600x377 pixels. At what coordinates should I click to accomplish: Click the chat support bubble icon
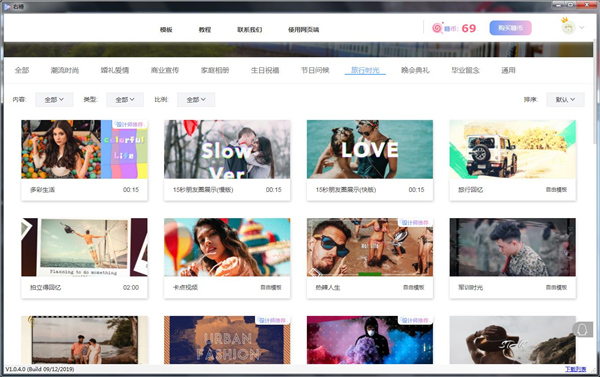(582, 330)
